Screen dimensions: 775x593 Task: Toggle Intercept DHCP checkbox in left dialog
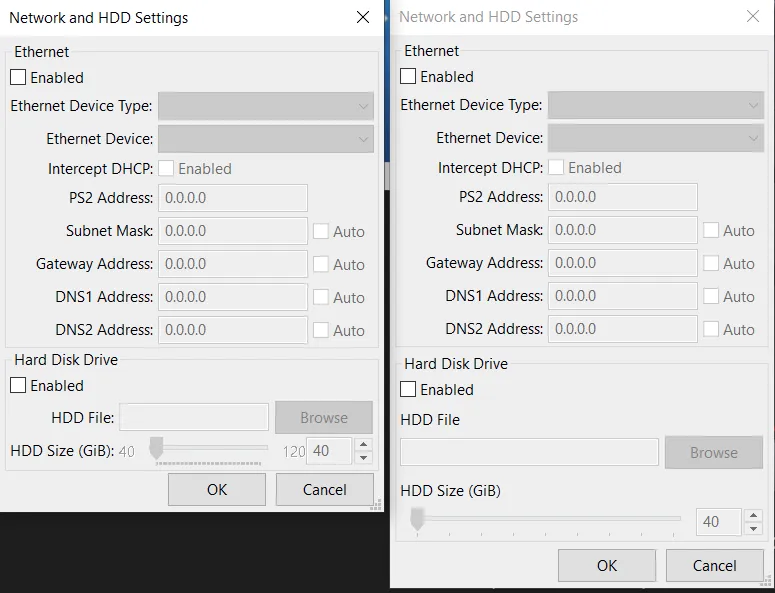pos(166,169)
